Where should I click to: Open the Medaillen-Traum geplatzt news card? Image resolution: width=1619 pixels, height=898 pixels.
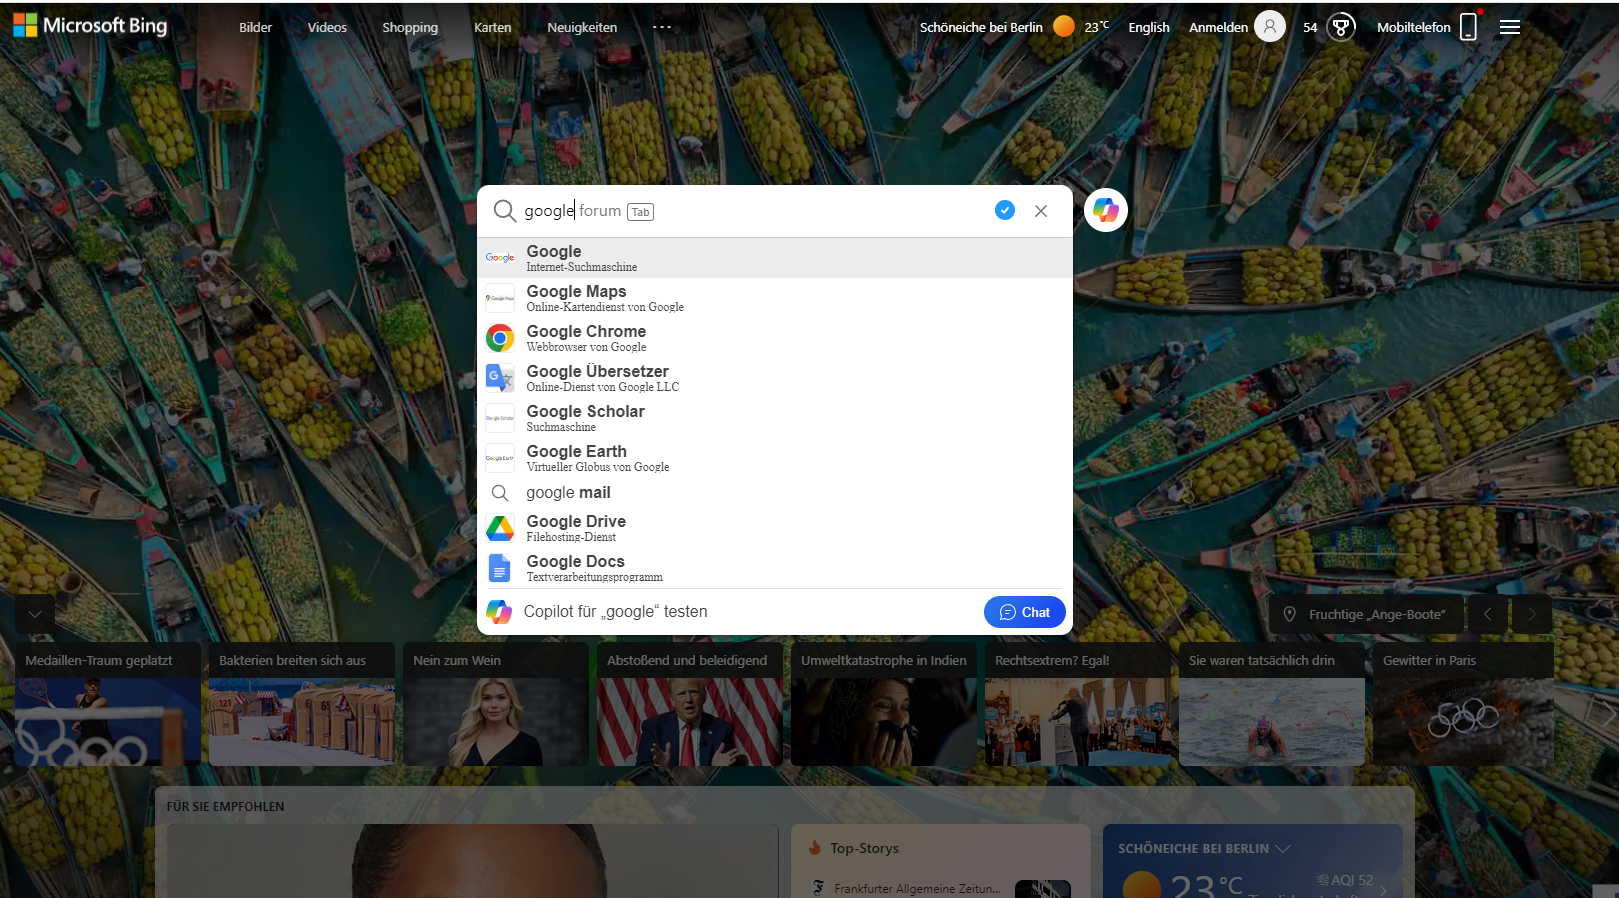108,704
